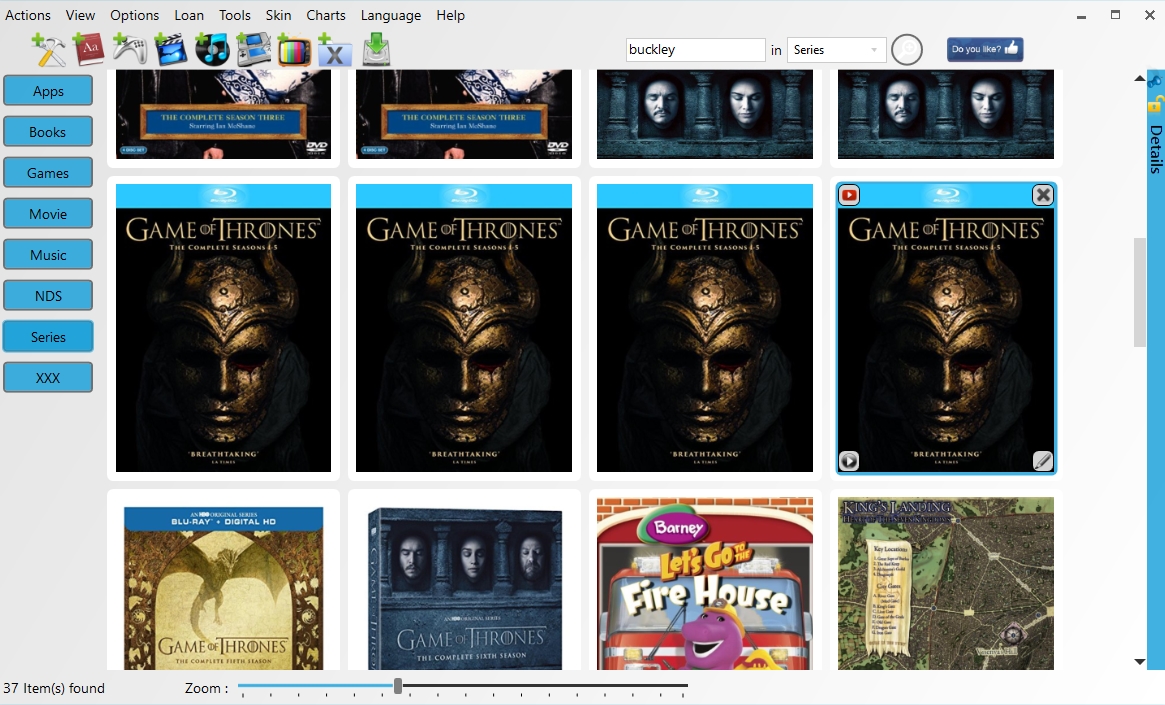Switch to the Music category
Image resolution: width=1165 pixels, height=705 pixels.
pyautogui.click(x=48, y=254)
